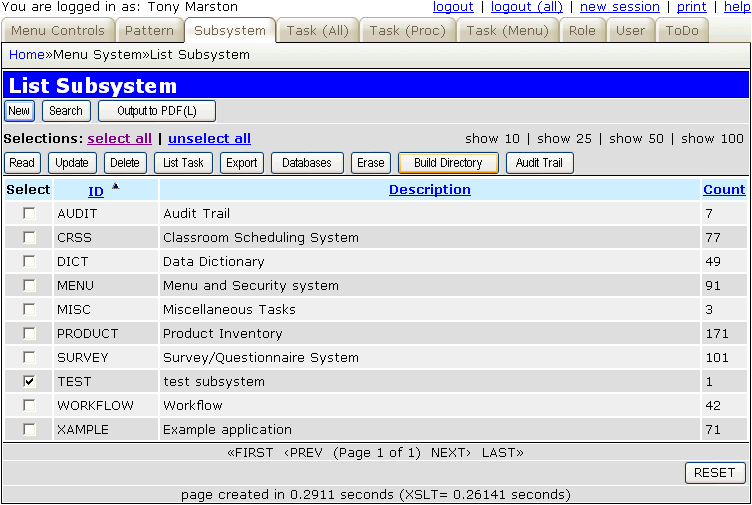Sort by the Count column header
The width and height of the screenshot is (752, 505).
(723, 190)
